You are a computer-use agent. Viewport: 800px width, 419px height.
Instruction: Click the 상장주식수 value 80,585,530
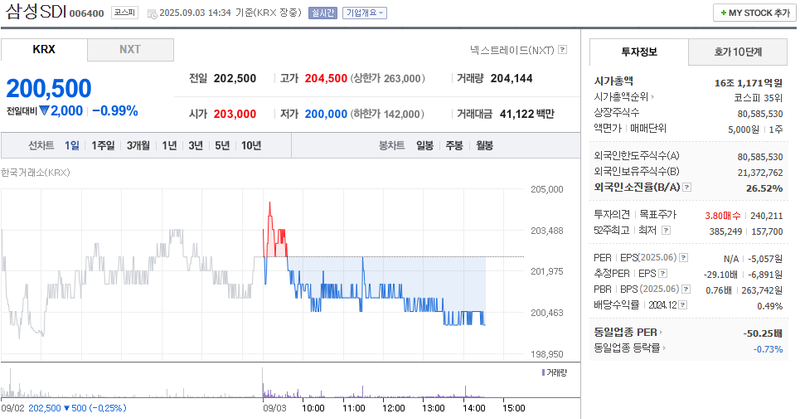click(760, 114)
